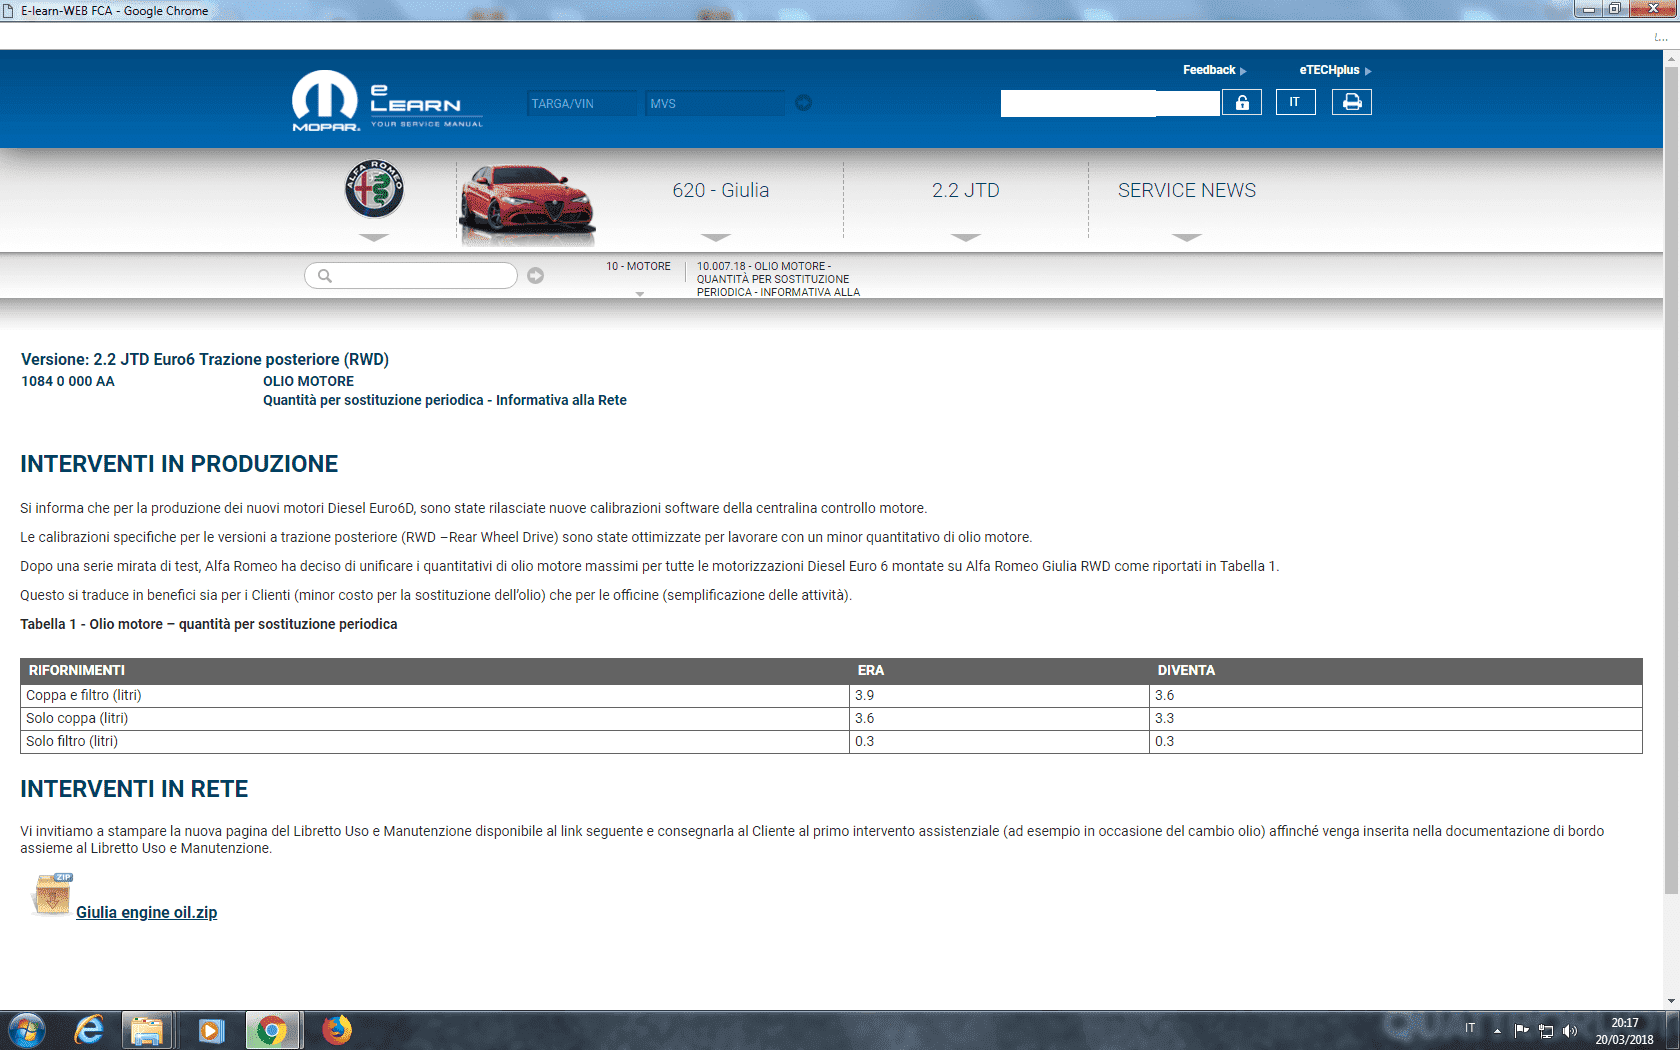Screen dimensions: 1680x1050
Task: Open the Action Center flag icon
Action: (1522, 1030)
